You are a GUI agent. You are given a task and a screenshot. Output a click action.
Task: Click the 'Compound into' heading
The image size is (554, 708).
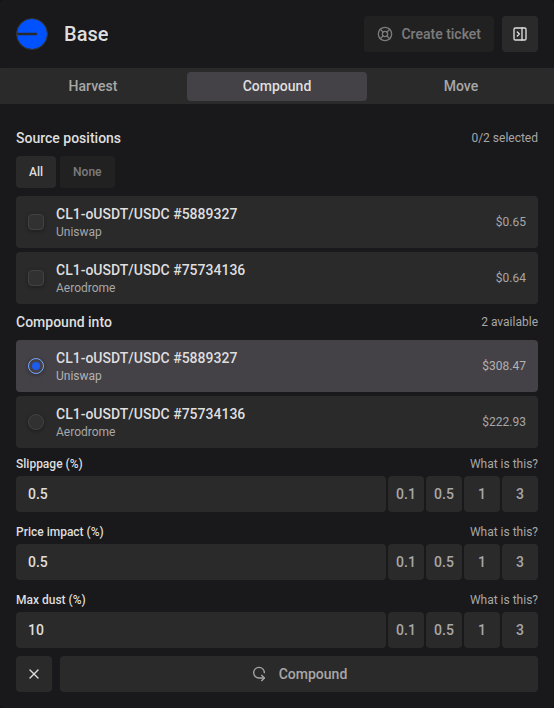[64, 322]
